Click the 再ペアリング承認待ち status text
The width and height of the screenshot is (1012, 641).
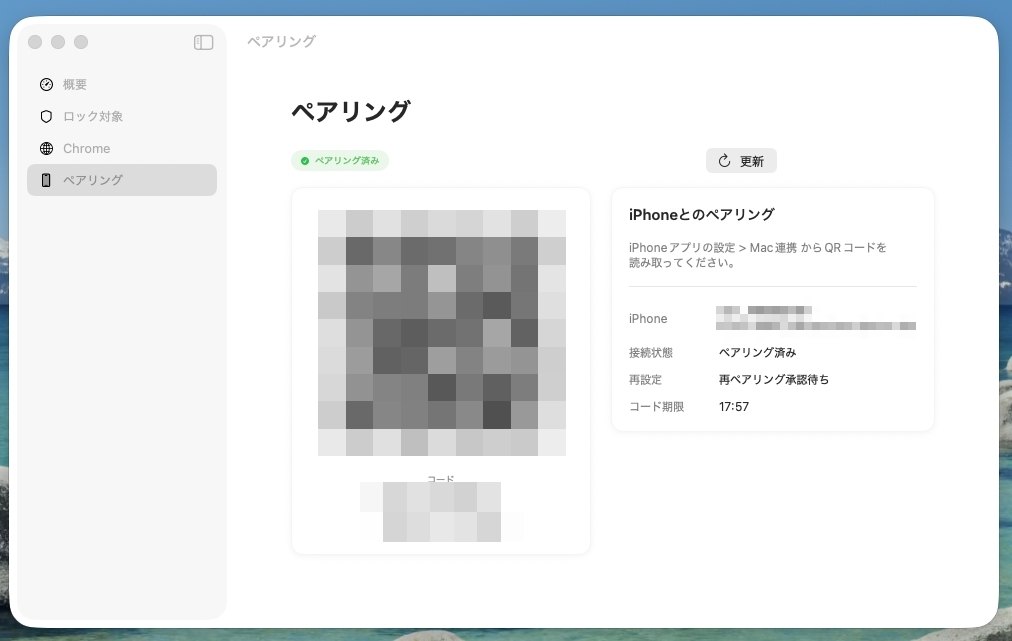774,380
